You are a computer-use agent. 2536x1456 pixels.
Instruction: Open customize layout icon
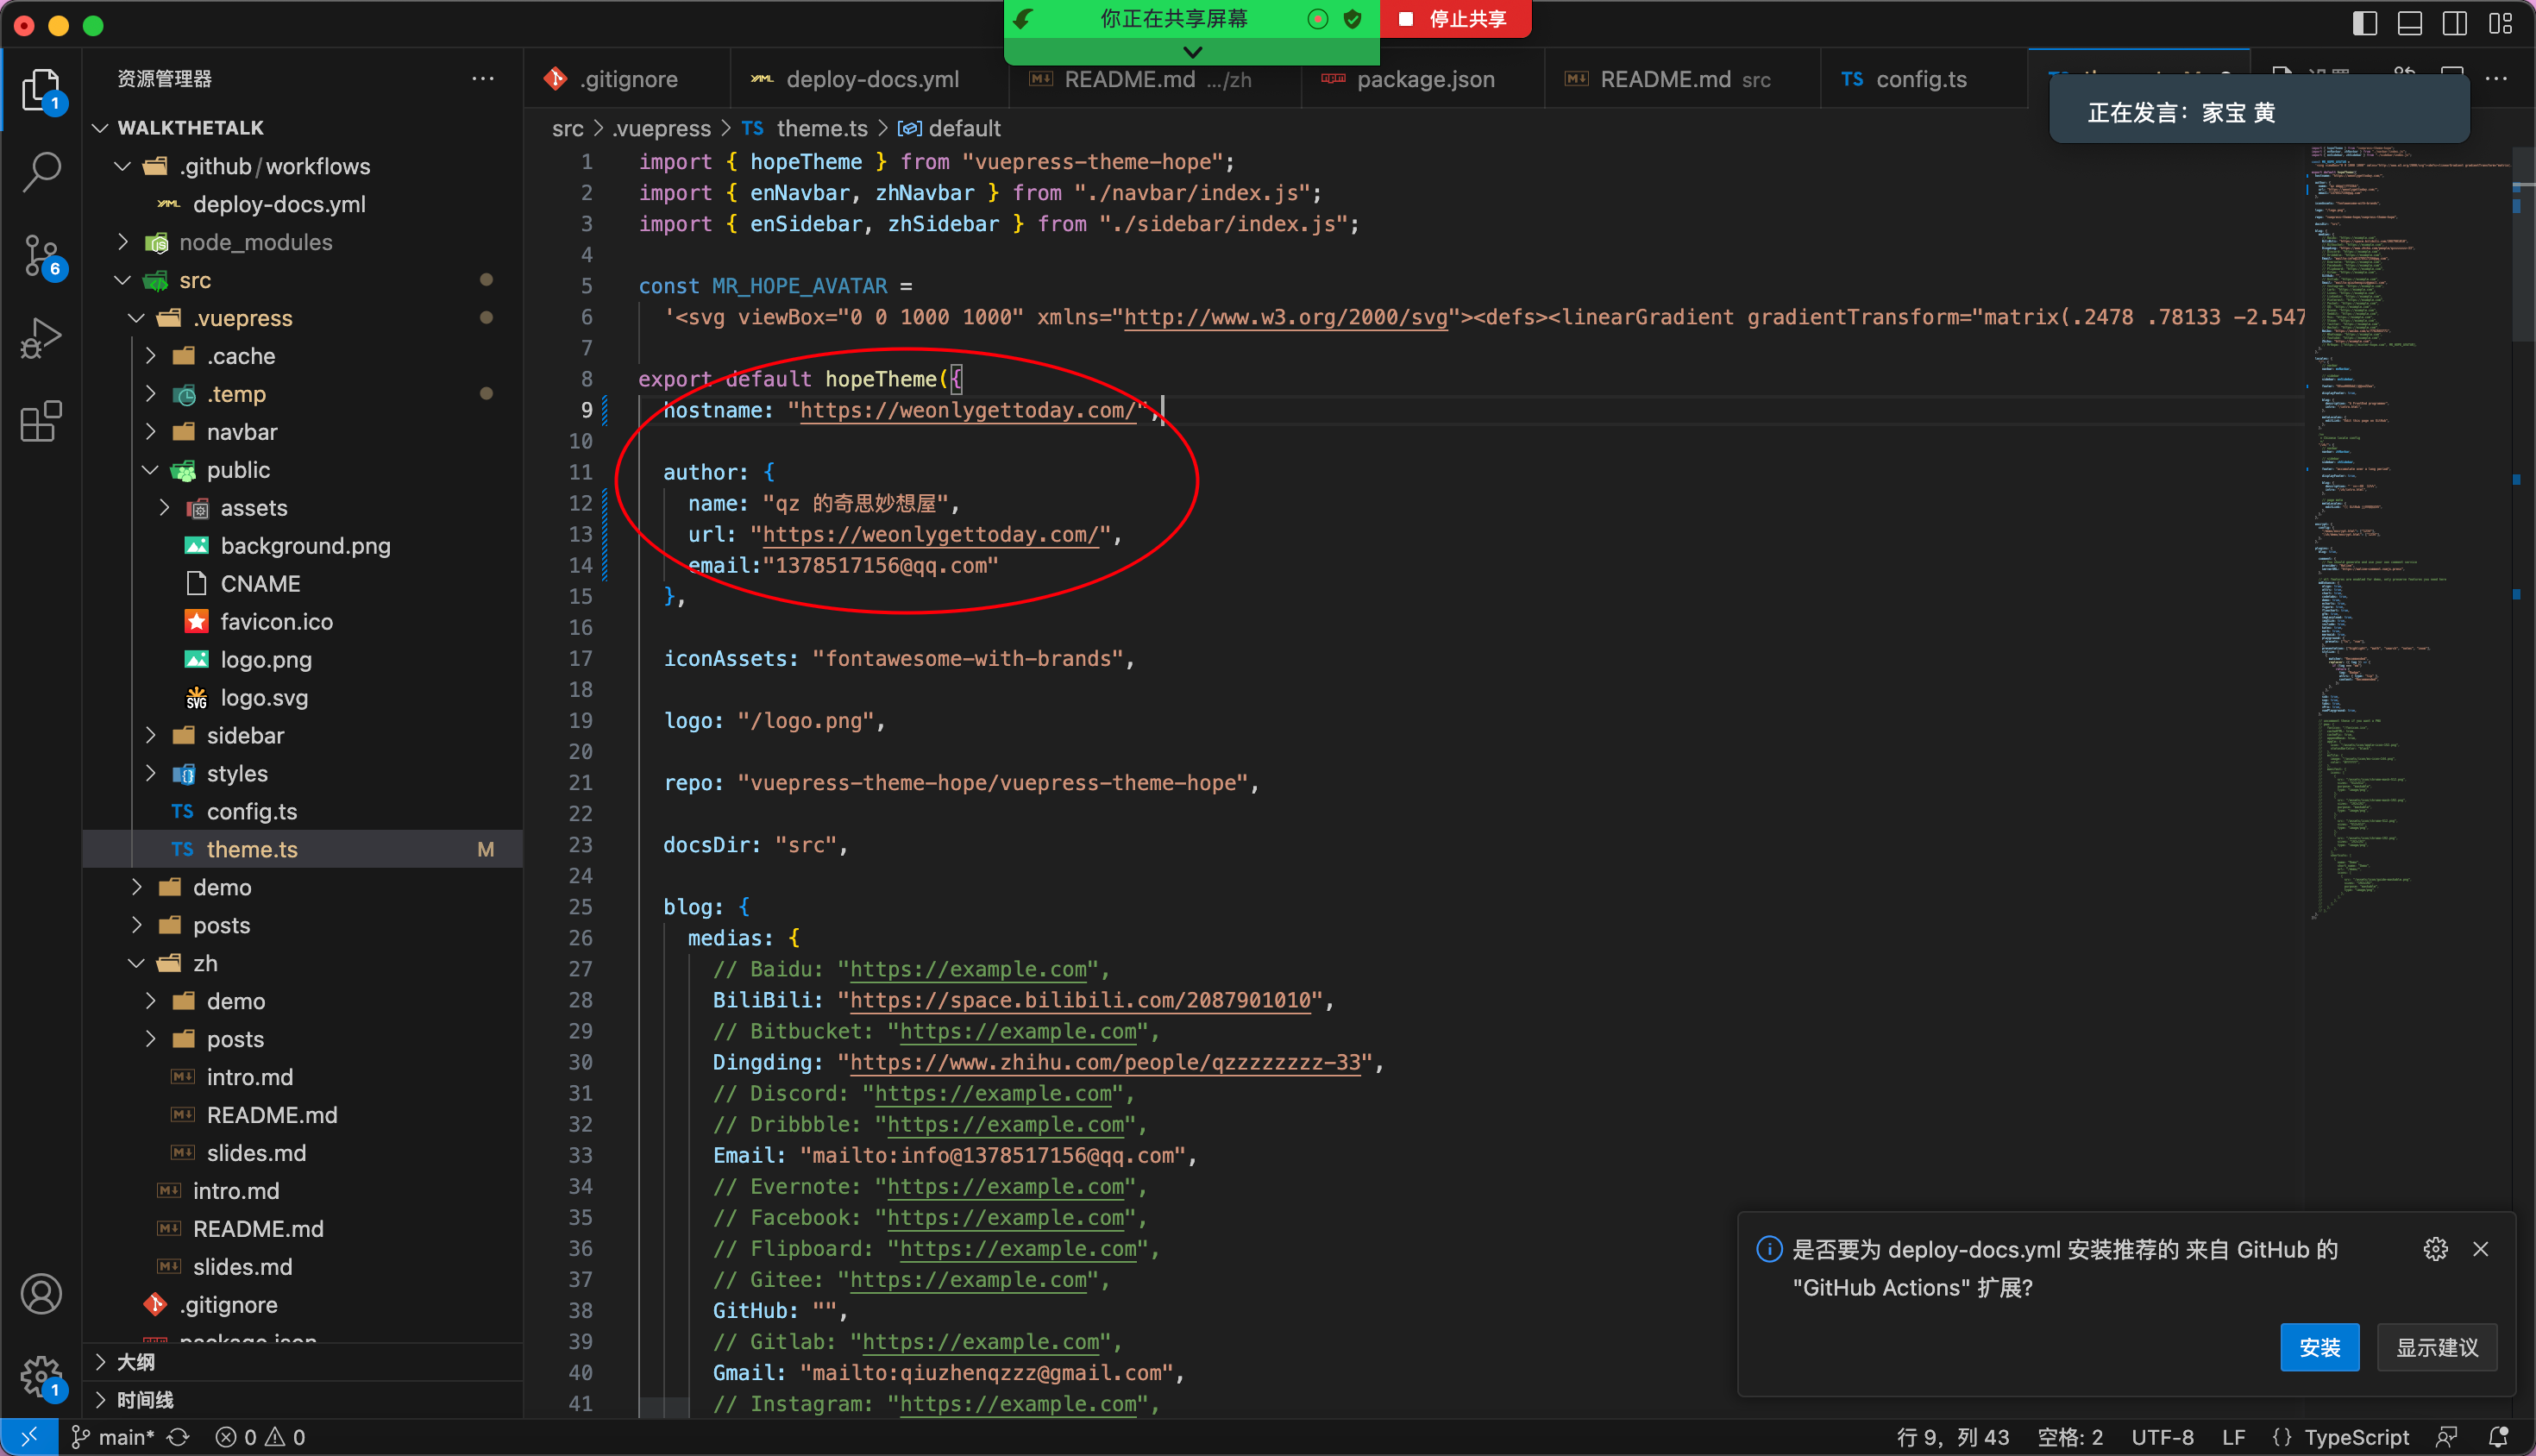2500,23
